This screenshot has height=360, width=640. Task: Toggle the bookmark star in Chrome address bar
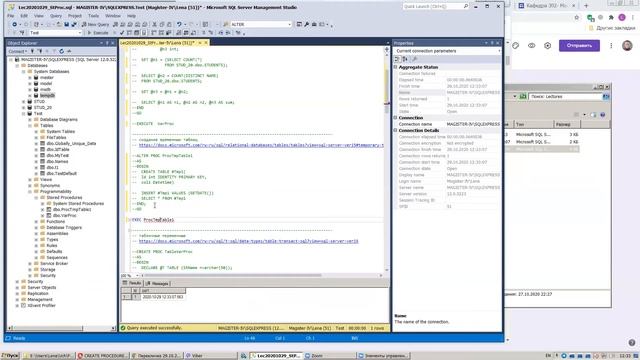point(577,18)
